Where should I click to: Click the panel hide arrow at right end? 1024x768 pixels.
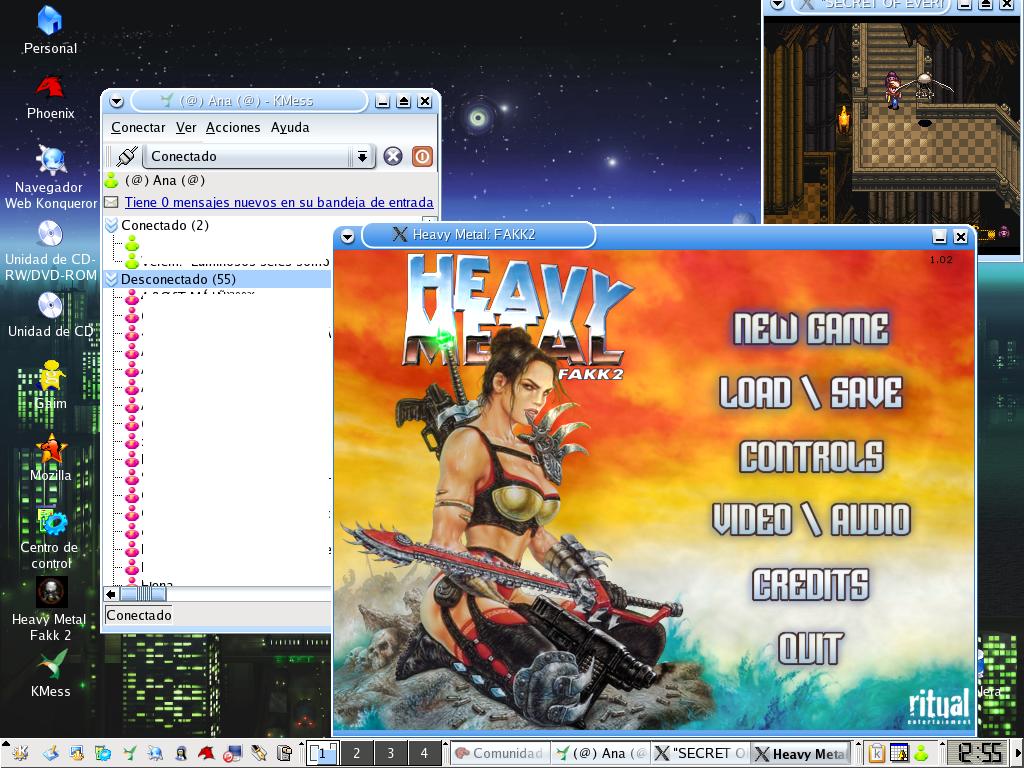1019,753
